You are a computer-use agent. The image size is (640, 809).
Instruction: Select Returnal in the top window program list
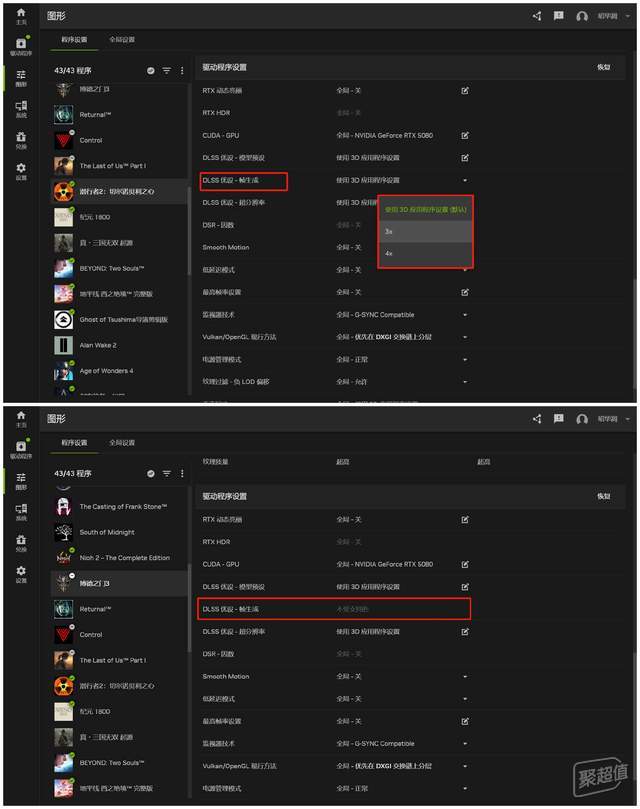pyautogui.click(x=120, y=115)
